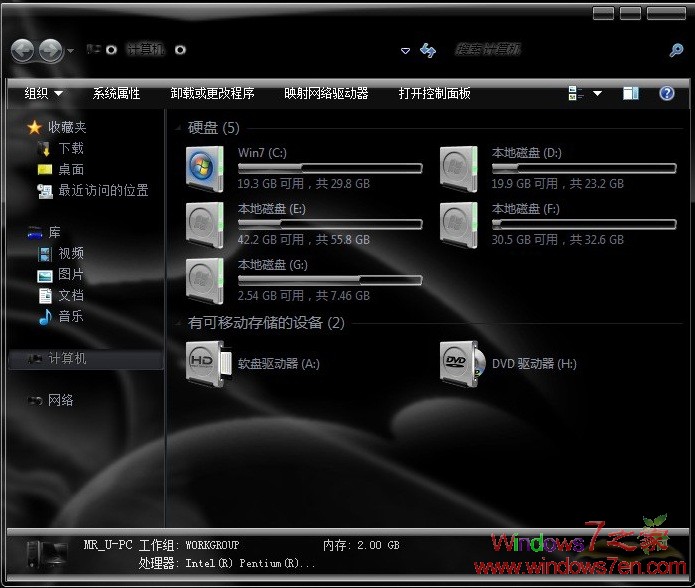The height and width of the screenshot is (588, 695).
Task: Refresh the current location
Action: [428, 51]
